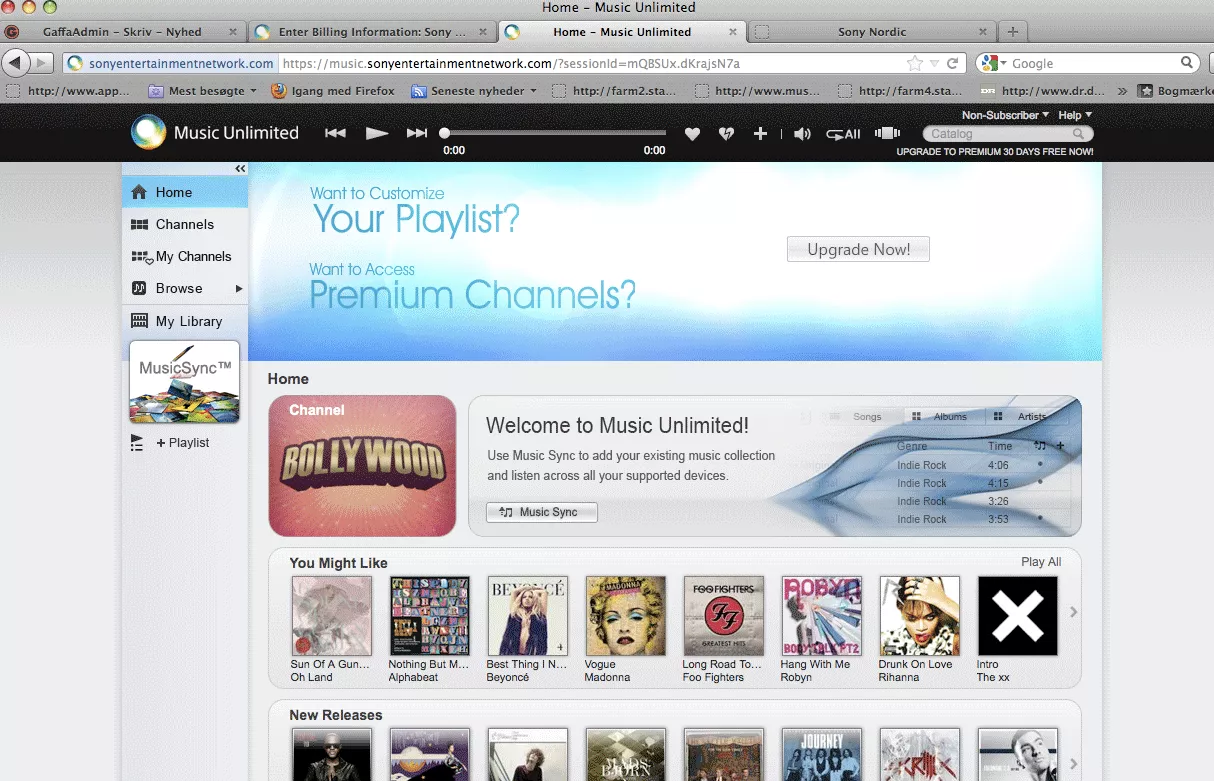This screenshot has width=1214, height=781.
Task: Click the playback progress slider handle
Action: click(x=445, y=133)
